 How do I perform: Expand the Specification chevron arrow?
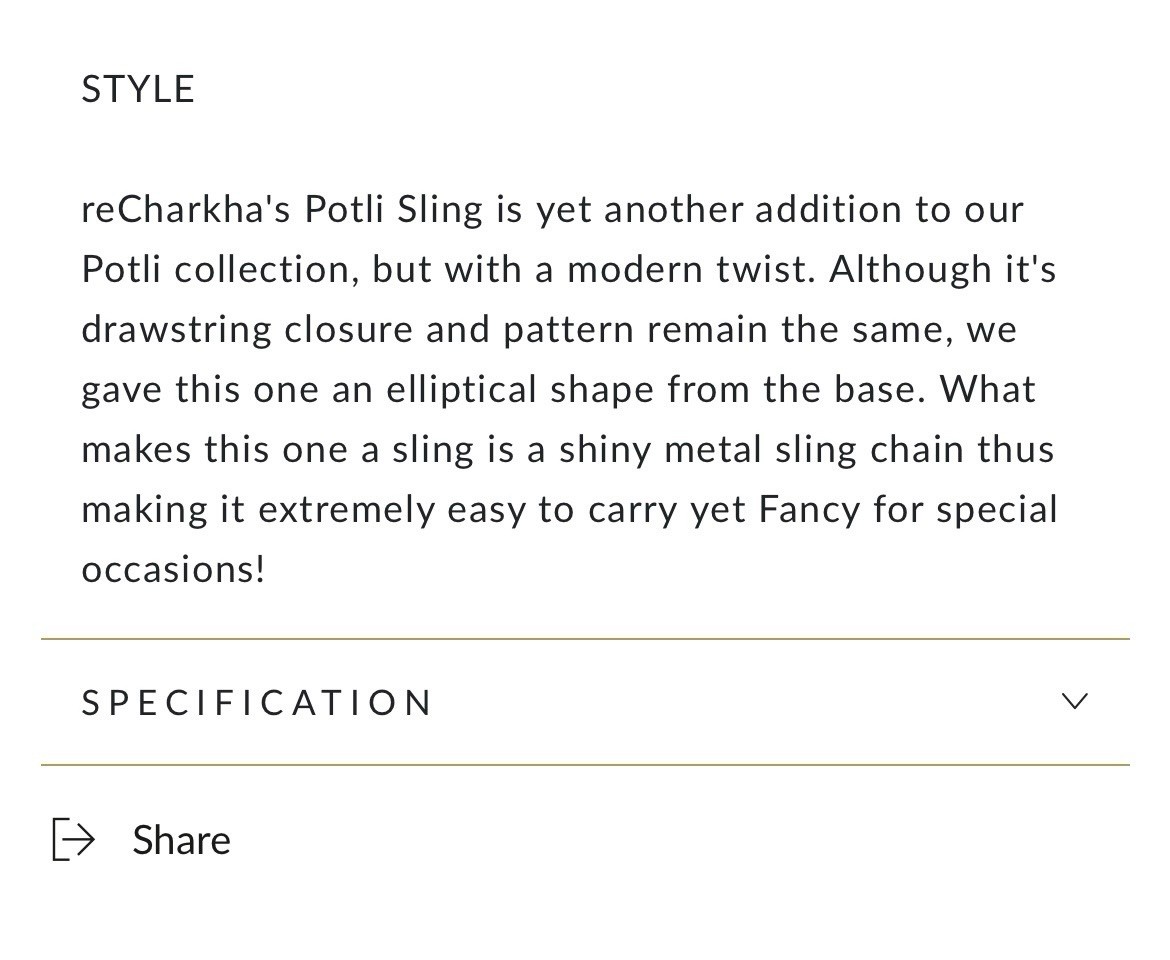[1074, 701]
